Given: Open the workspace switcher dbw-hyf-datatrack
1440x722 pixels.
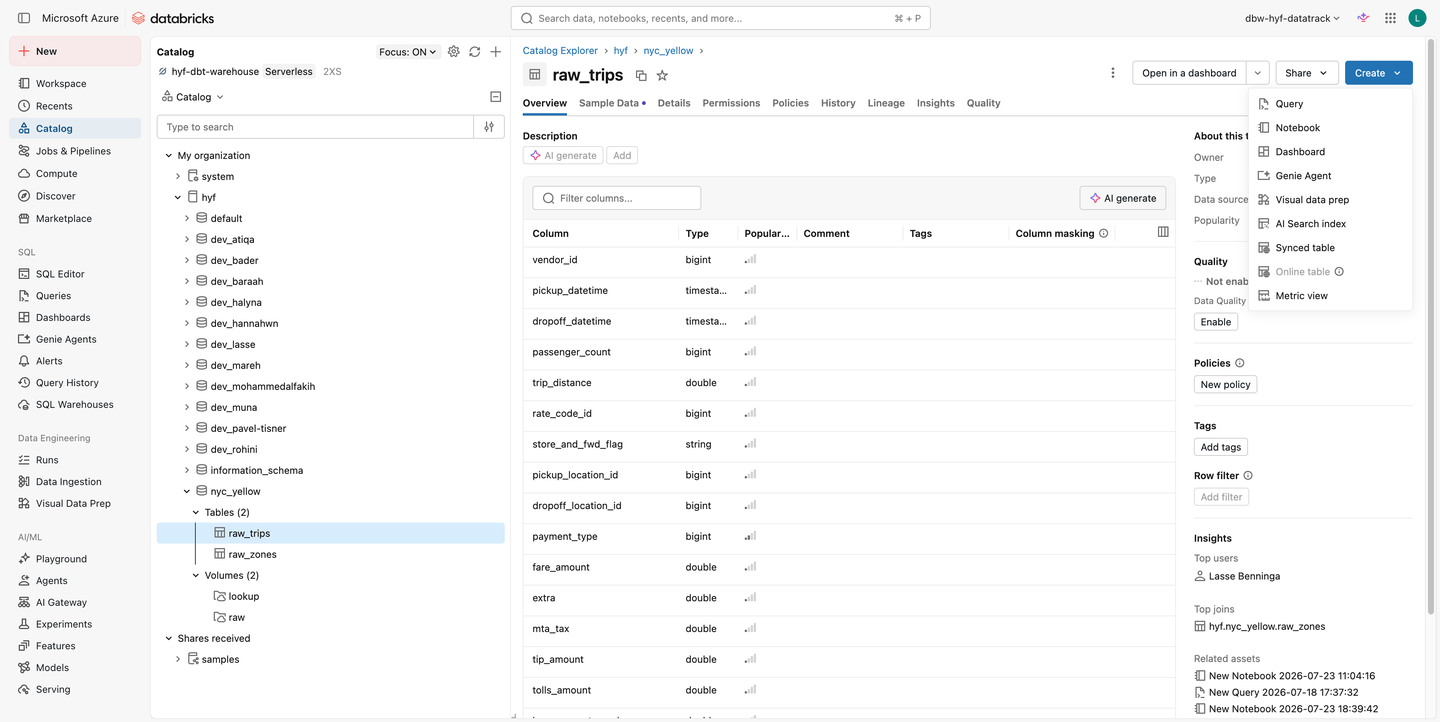Looking at the screenshot, I should pos(1292,18).
